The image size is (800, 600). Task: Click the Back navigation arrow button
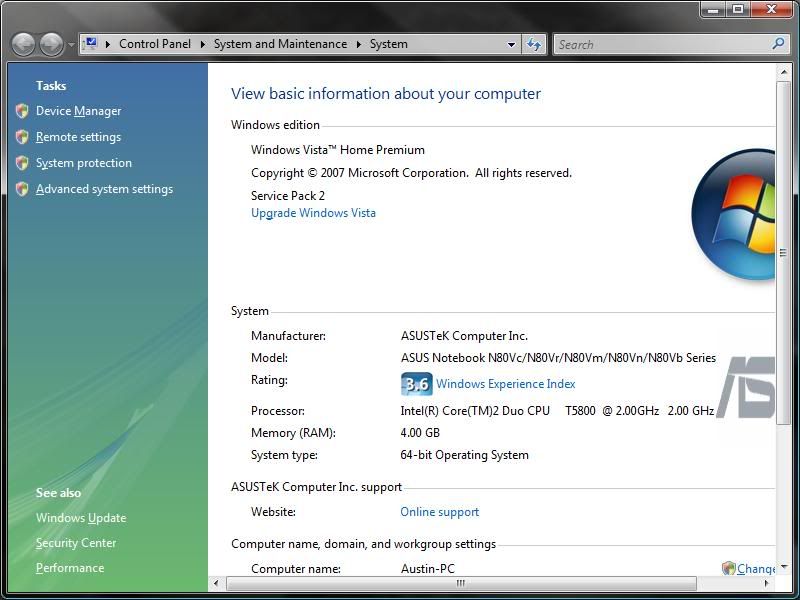(x=23, y=44)
